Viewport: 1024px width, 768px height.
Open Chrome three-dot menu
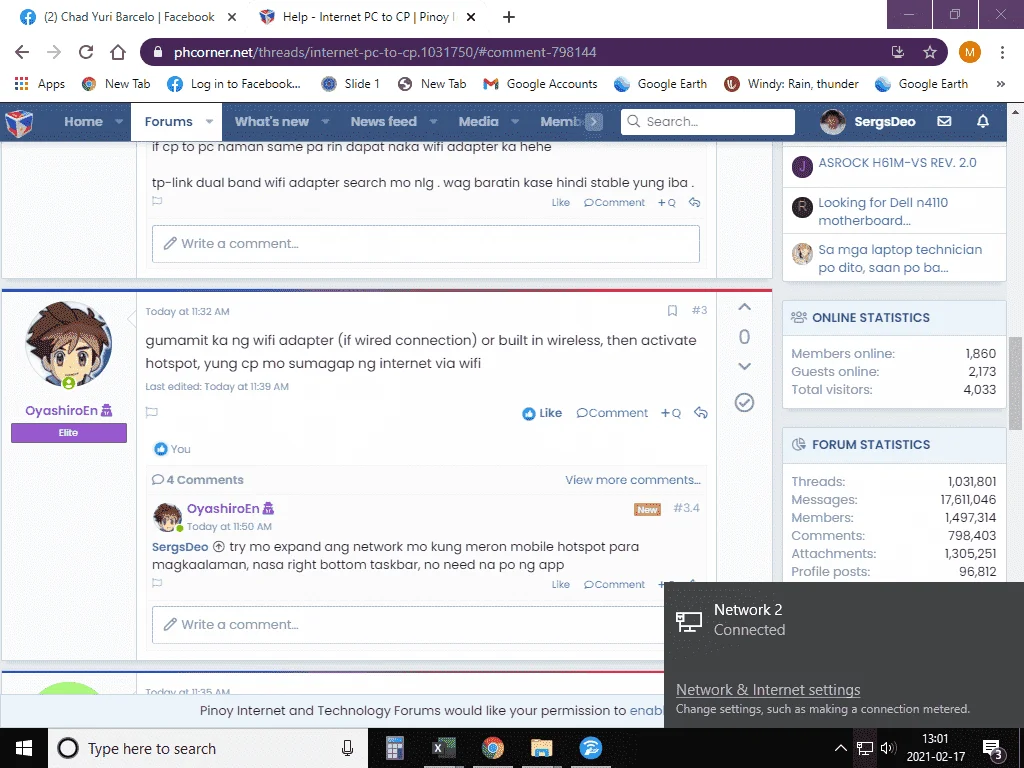(1002, 52)
